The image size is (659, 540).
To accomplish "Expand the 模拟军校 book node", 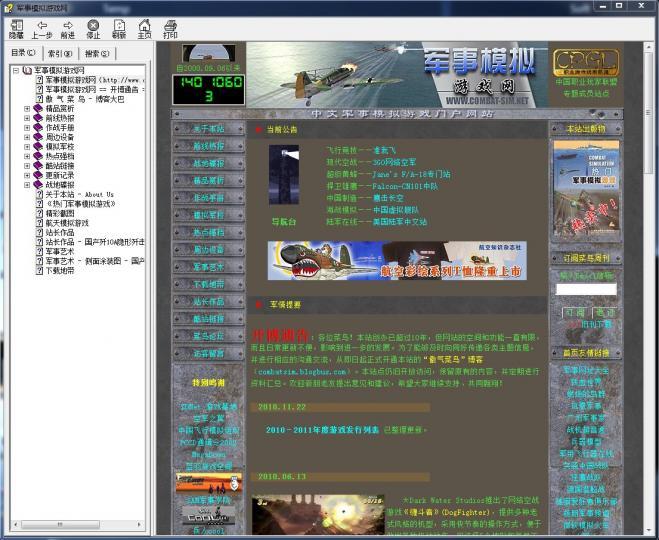I will pos(27,146).
